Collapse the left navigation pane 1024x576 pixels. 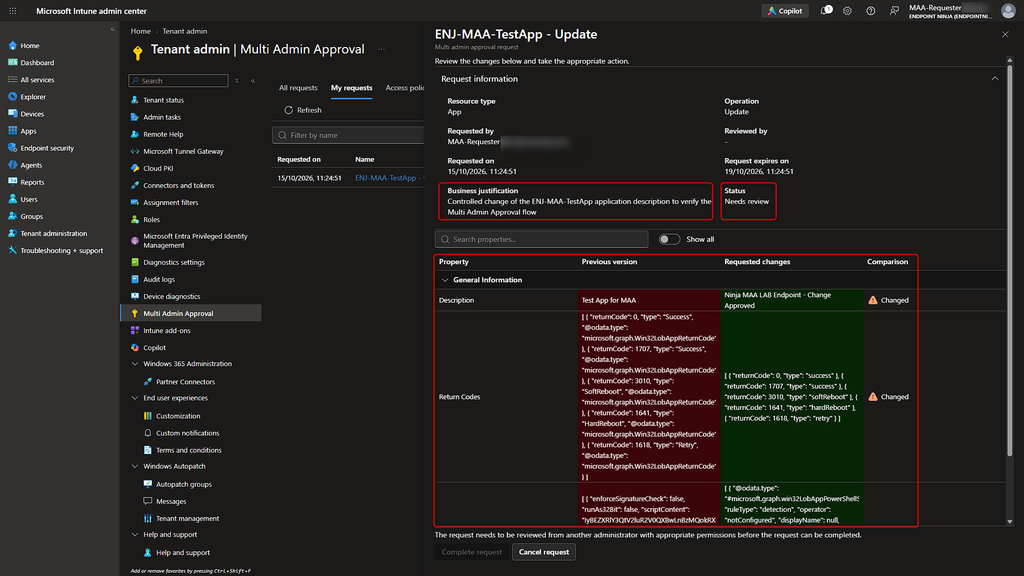click(112, 29)
